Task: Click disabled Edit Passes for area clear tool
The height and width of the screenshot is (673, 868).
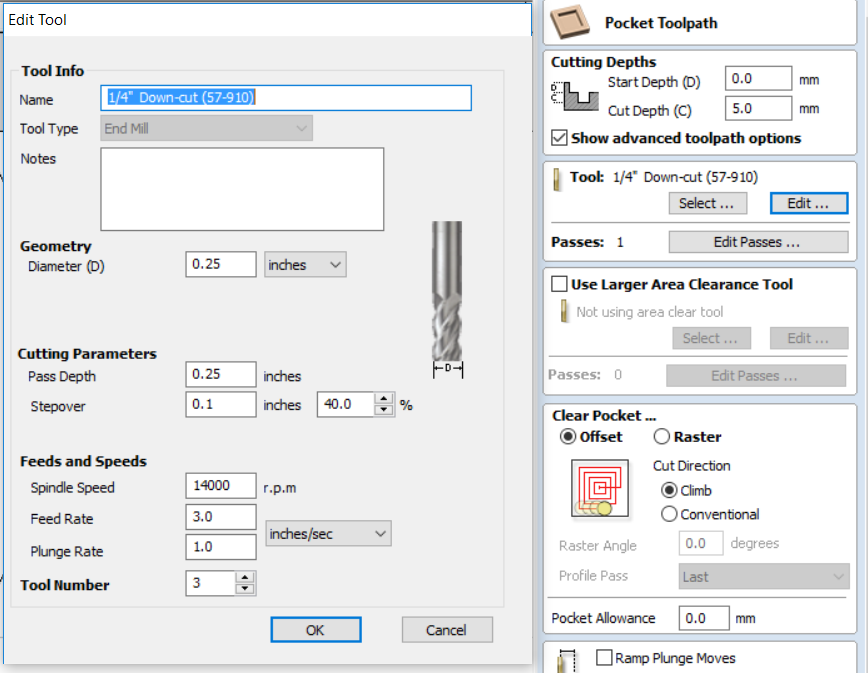Action: pos(756,376)
